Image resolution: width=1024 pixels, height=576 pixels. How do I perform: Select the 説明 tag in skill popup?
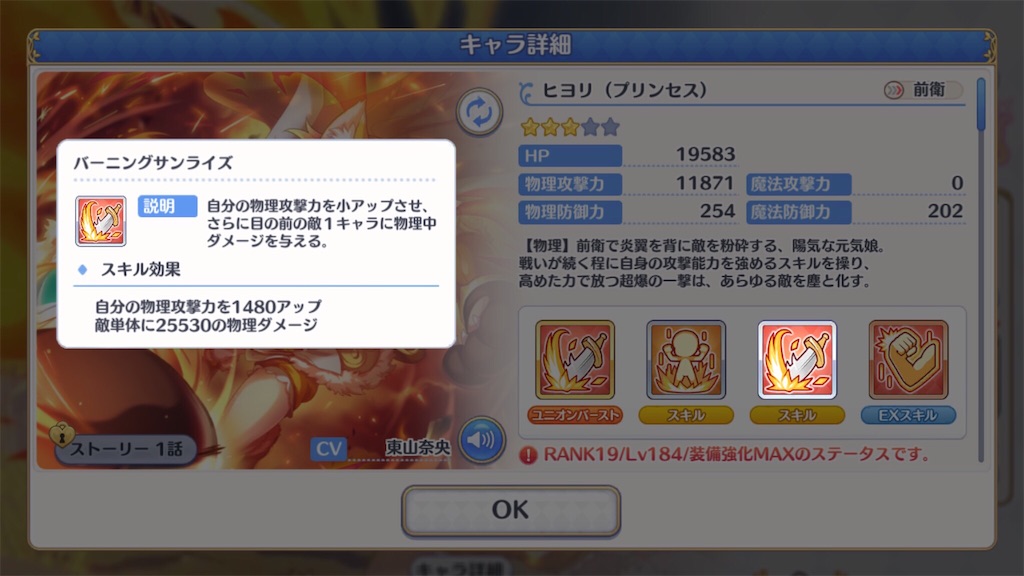[167, 206]
